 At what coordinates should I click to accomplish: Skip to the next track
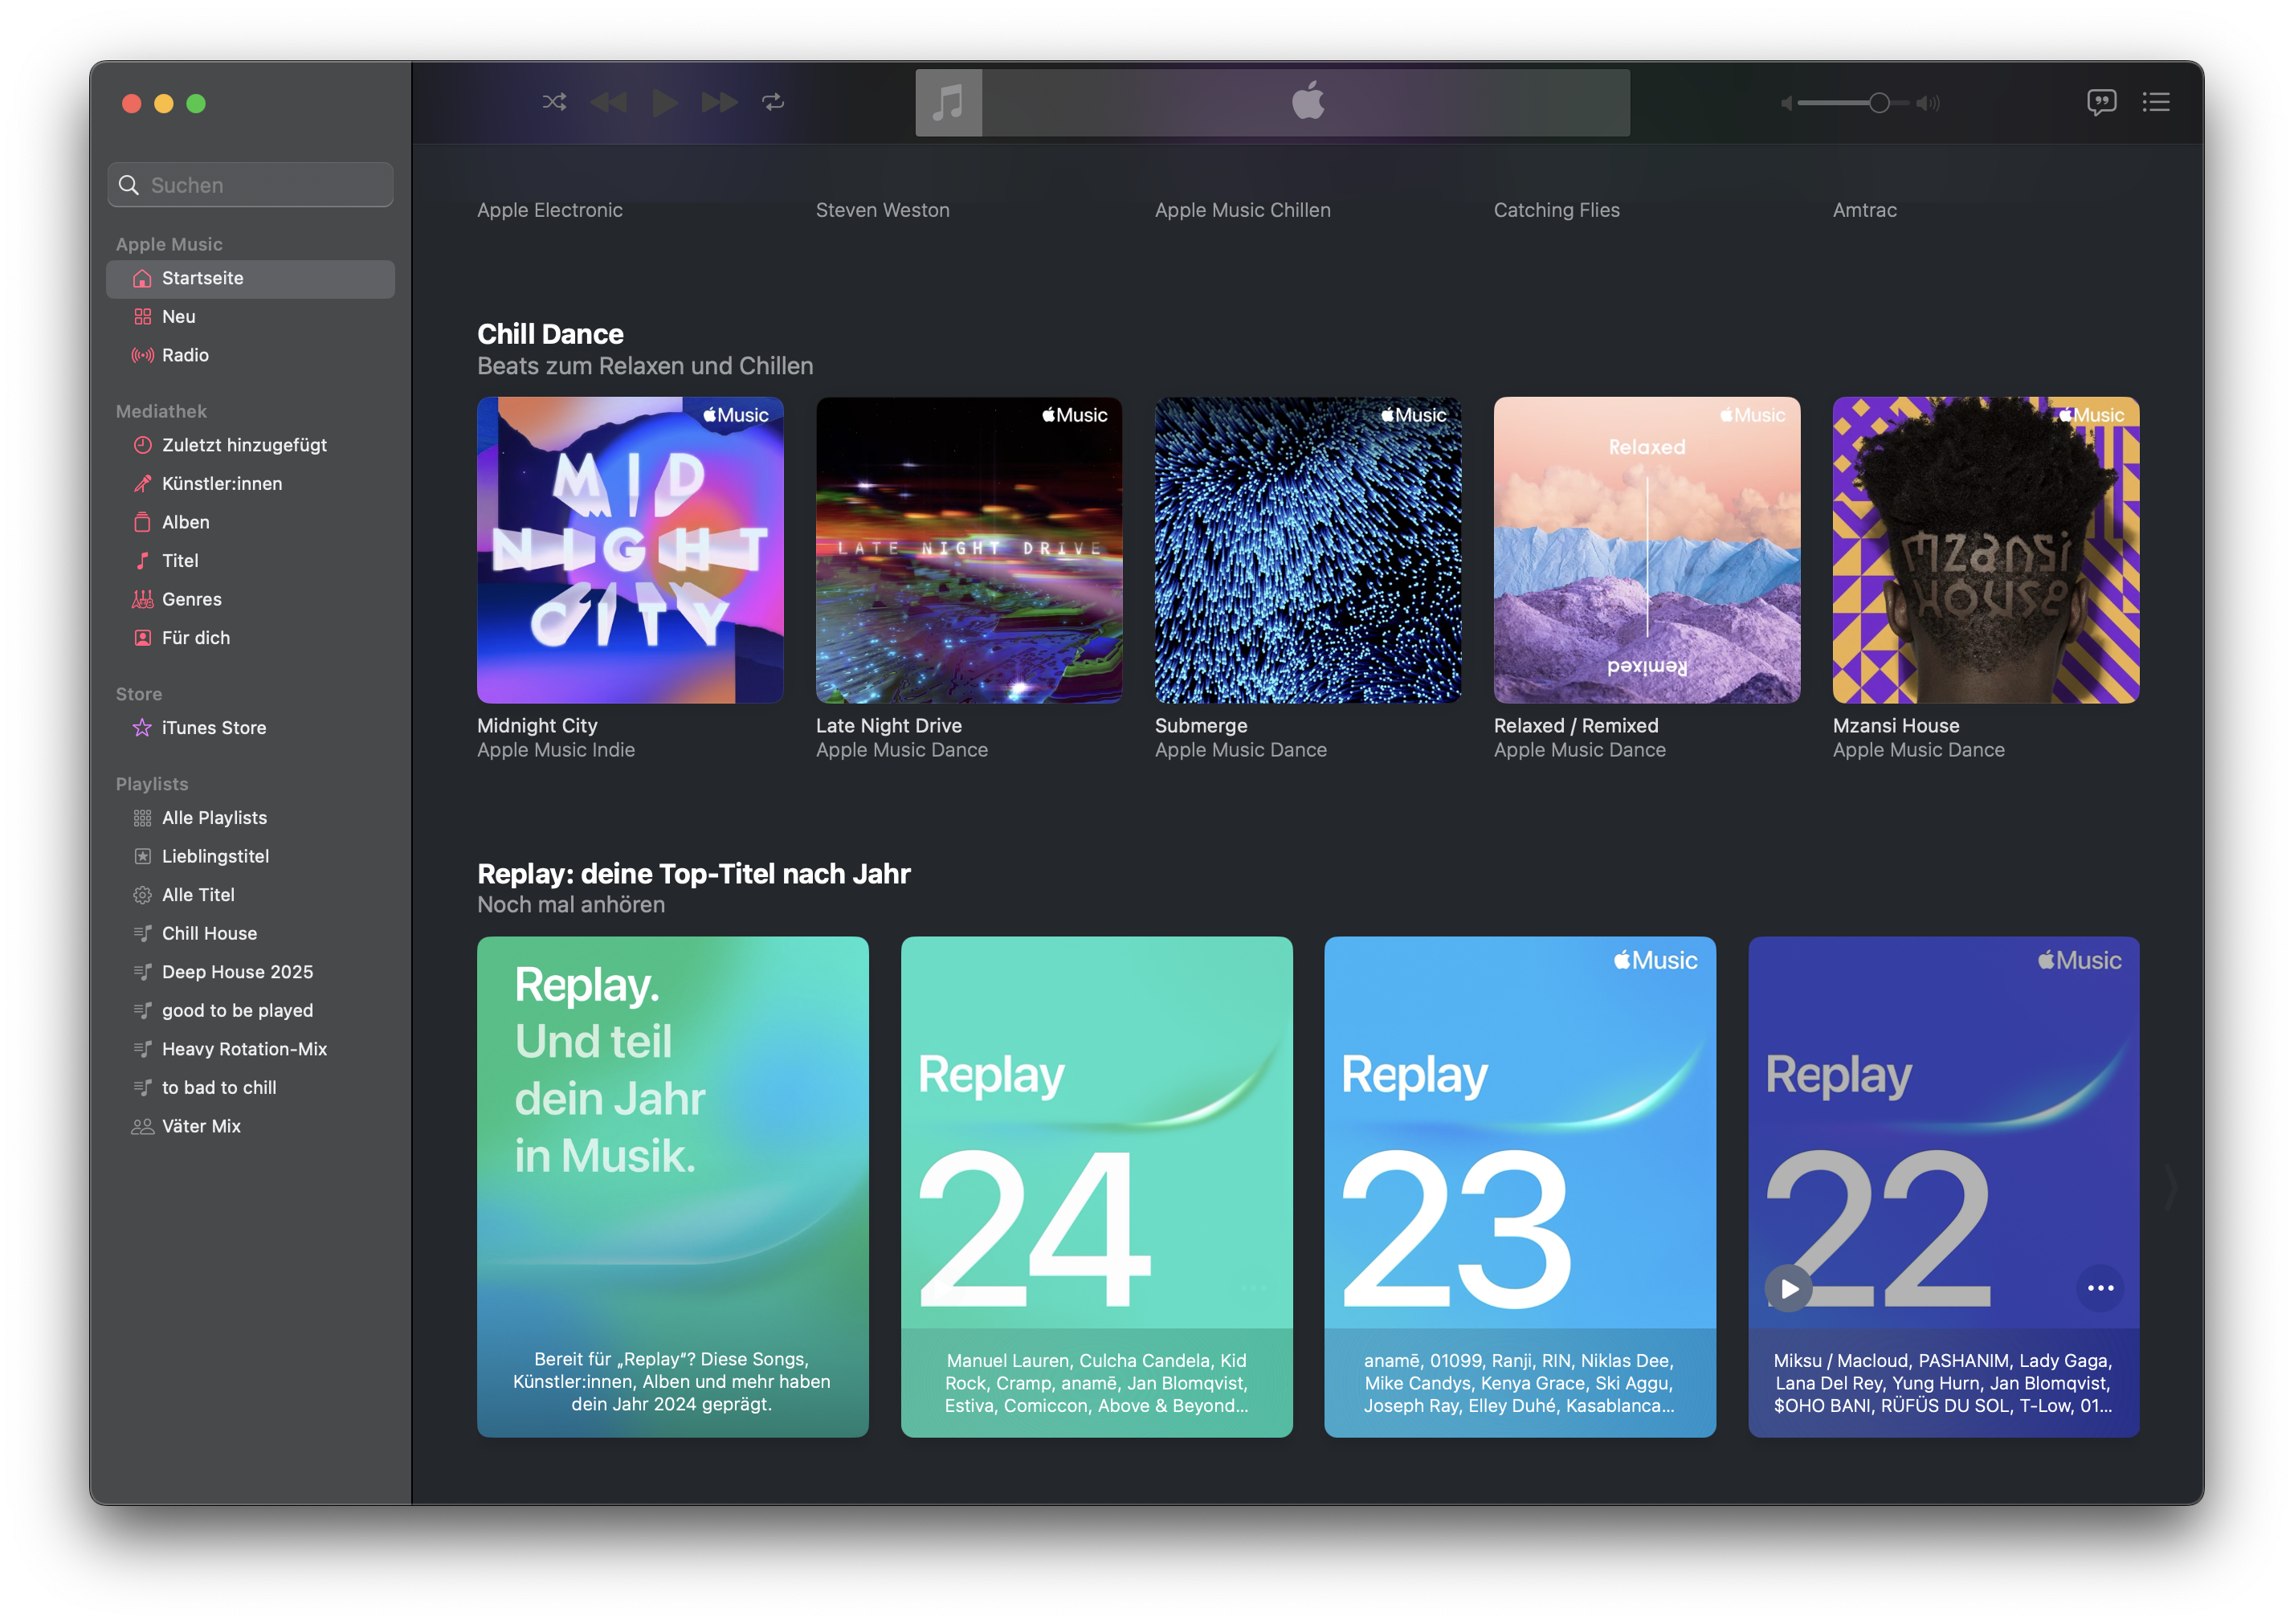(719, 102)
